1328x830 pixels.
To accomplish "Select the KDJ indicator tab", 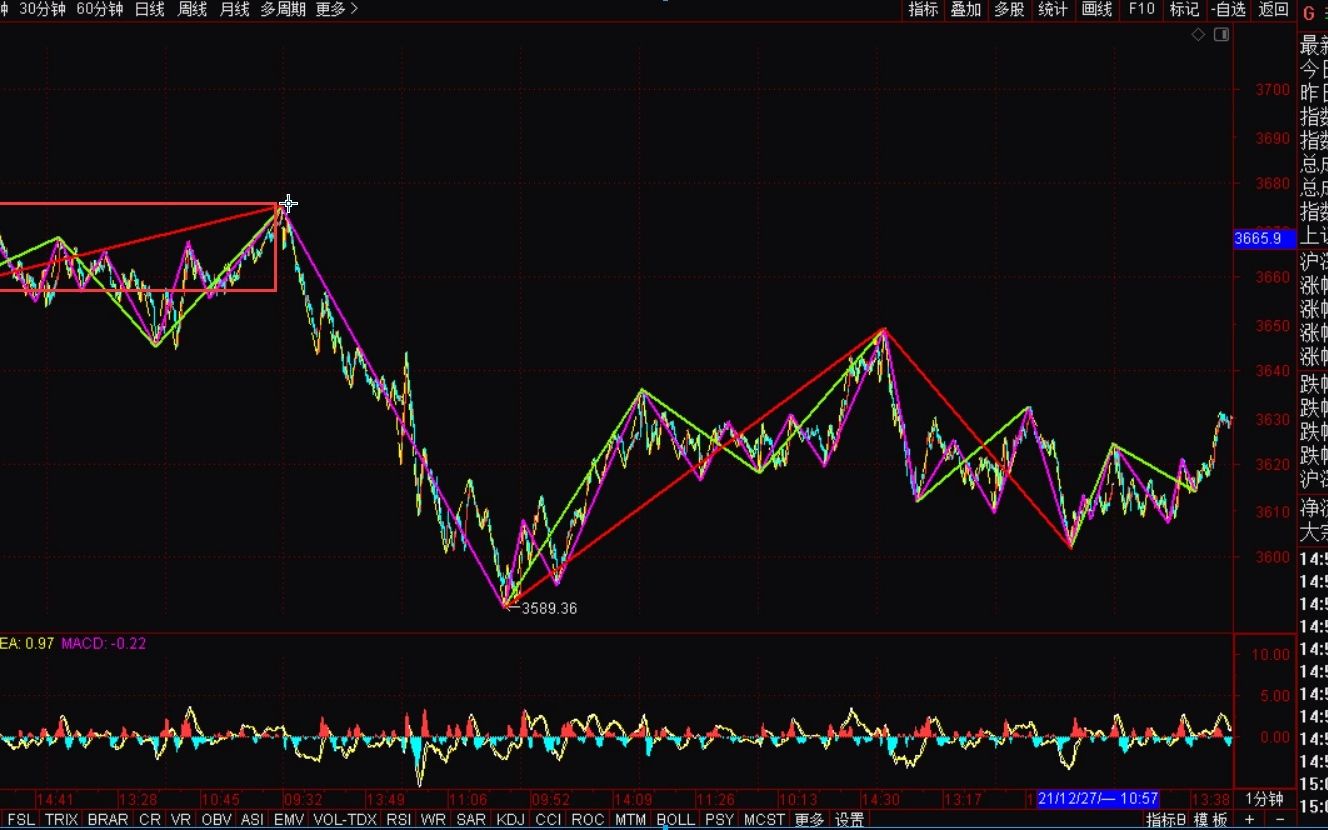I will point(510,820).
